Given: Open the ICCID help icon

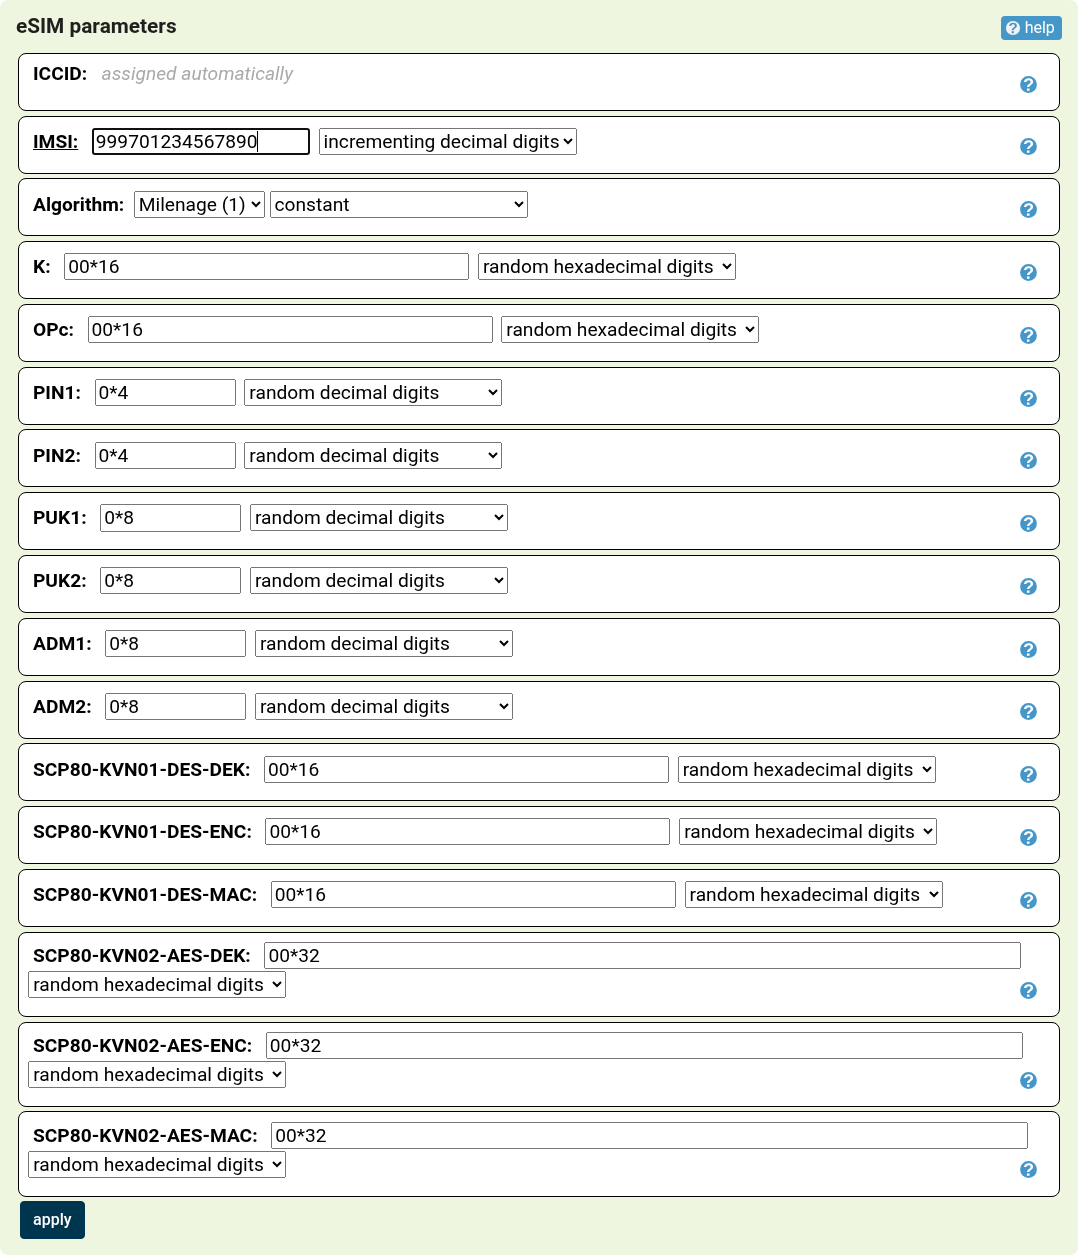Looking at the screenshot, I should 1028,84.
